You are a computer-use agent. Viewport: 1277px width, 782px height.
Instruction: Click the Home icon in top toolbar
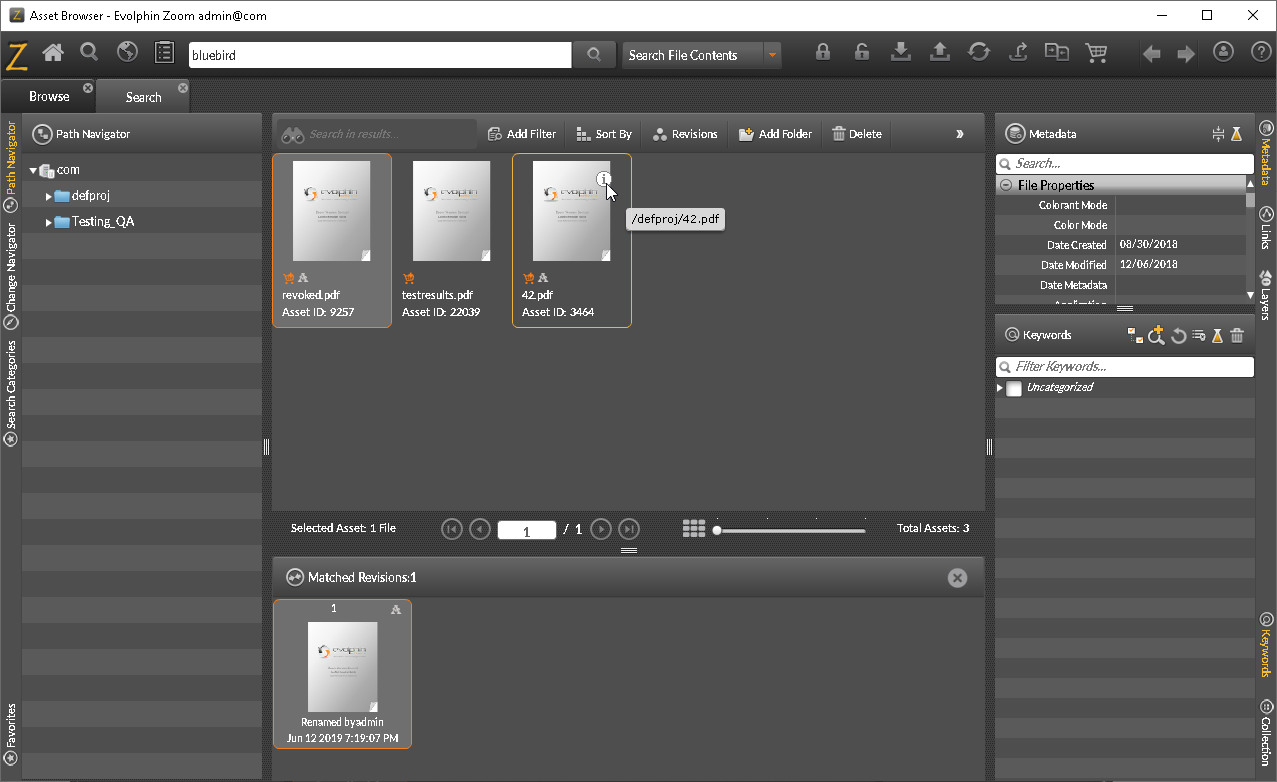pos(53,52)
